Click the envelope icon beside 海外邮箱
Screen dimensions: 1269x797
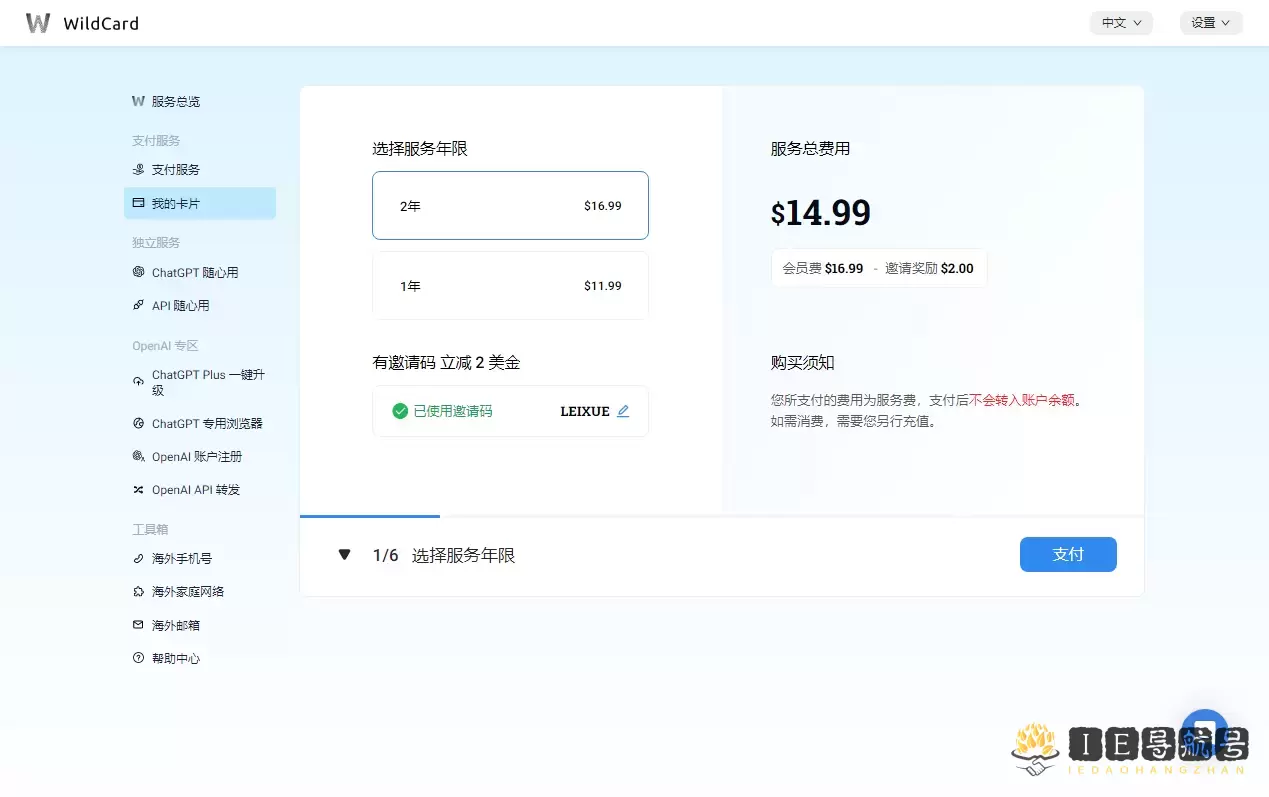tap(139, 624)
